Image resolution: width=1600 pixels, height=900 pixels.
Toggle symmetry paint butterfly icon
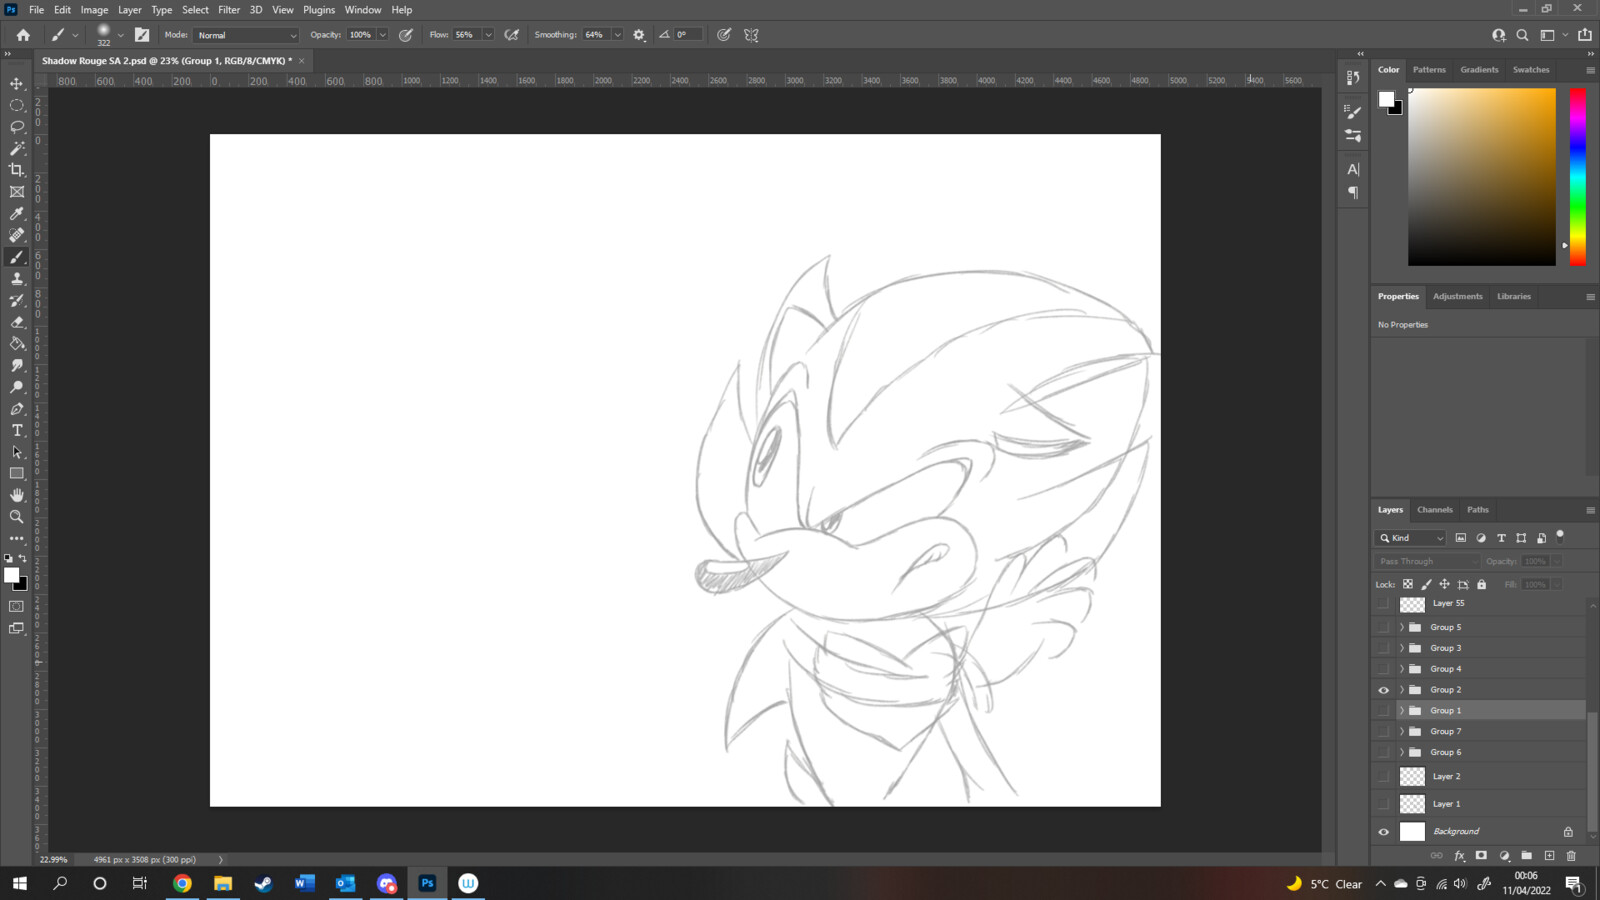[752, 35]
